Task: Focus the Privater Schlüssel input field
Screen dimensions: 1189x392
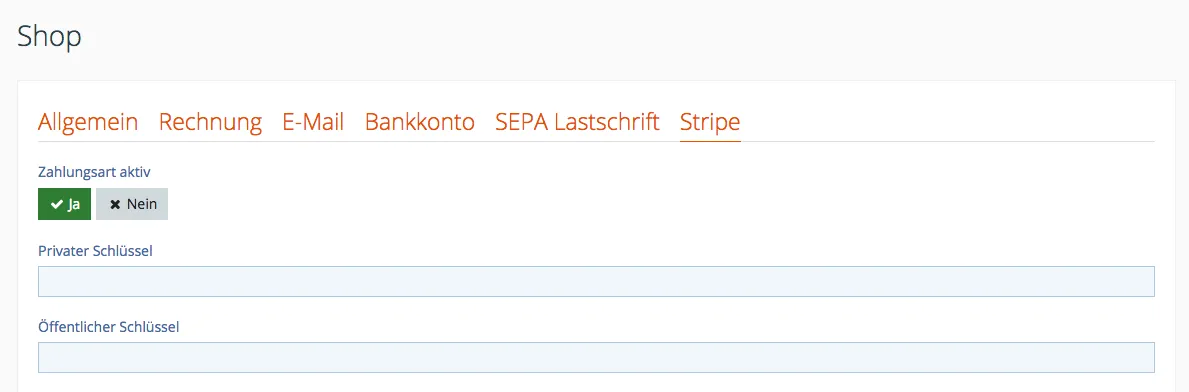Action: pyautogui.click(x=596, y=281)
